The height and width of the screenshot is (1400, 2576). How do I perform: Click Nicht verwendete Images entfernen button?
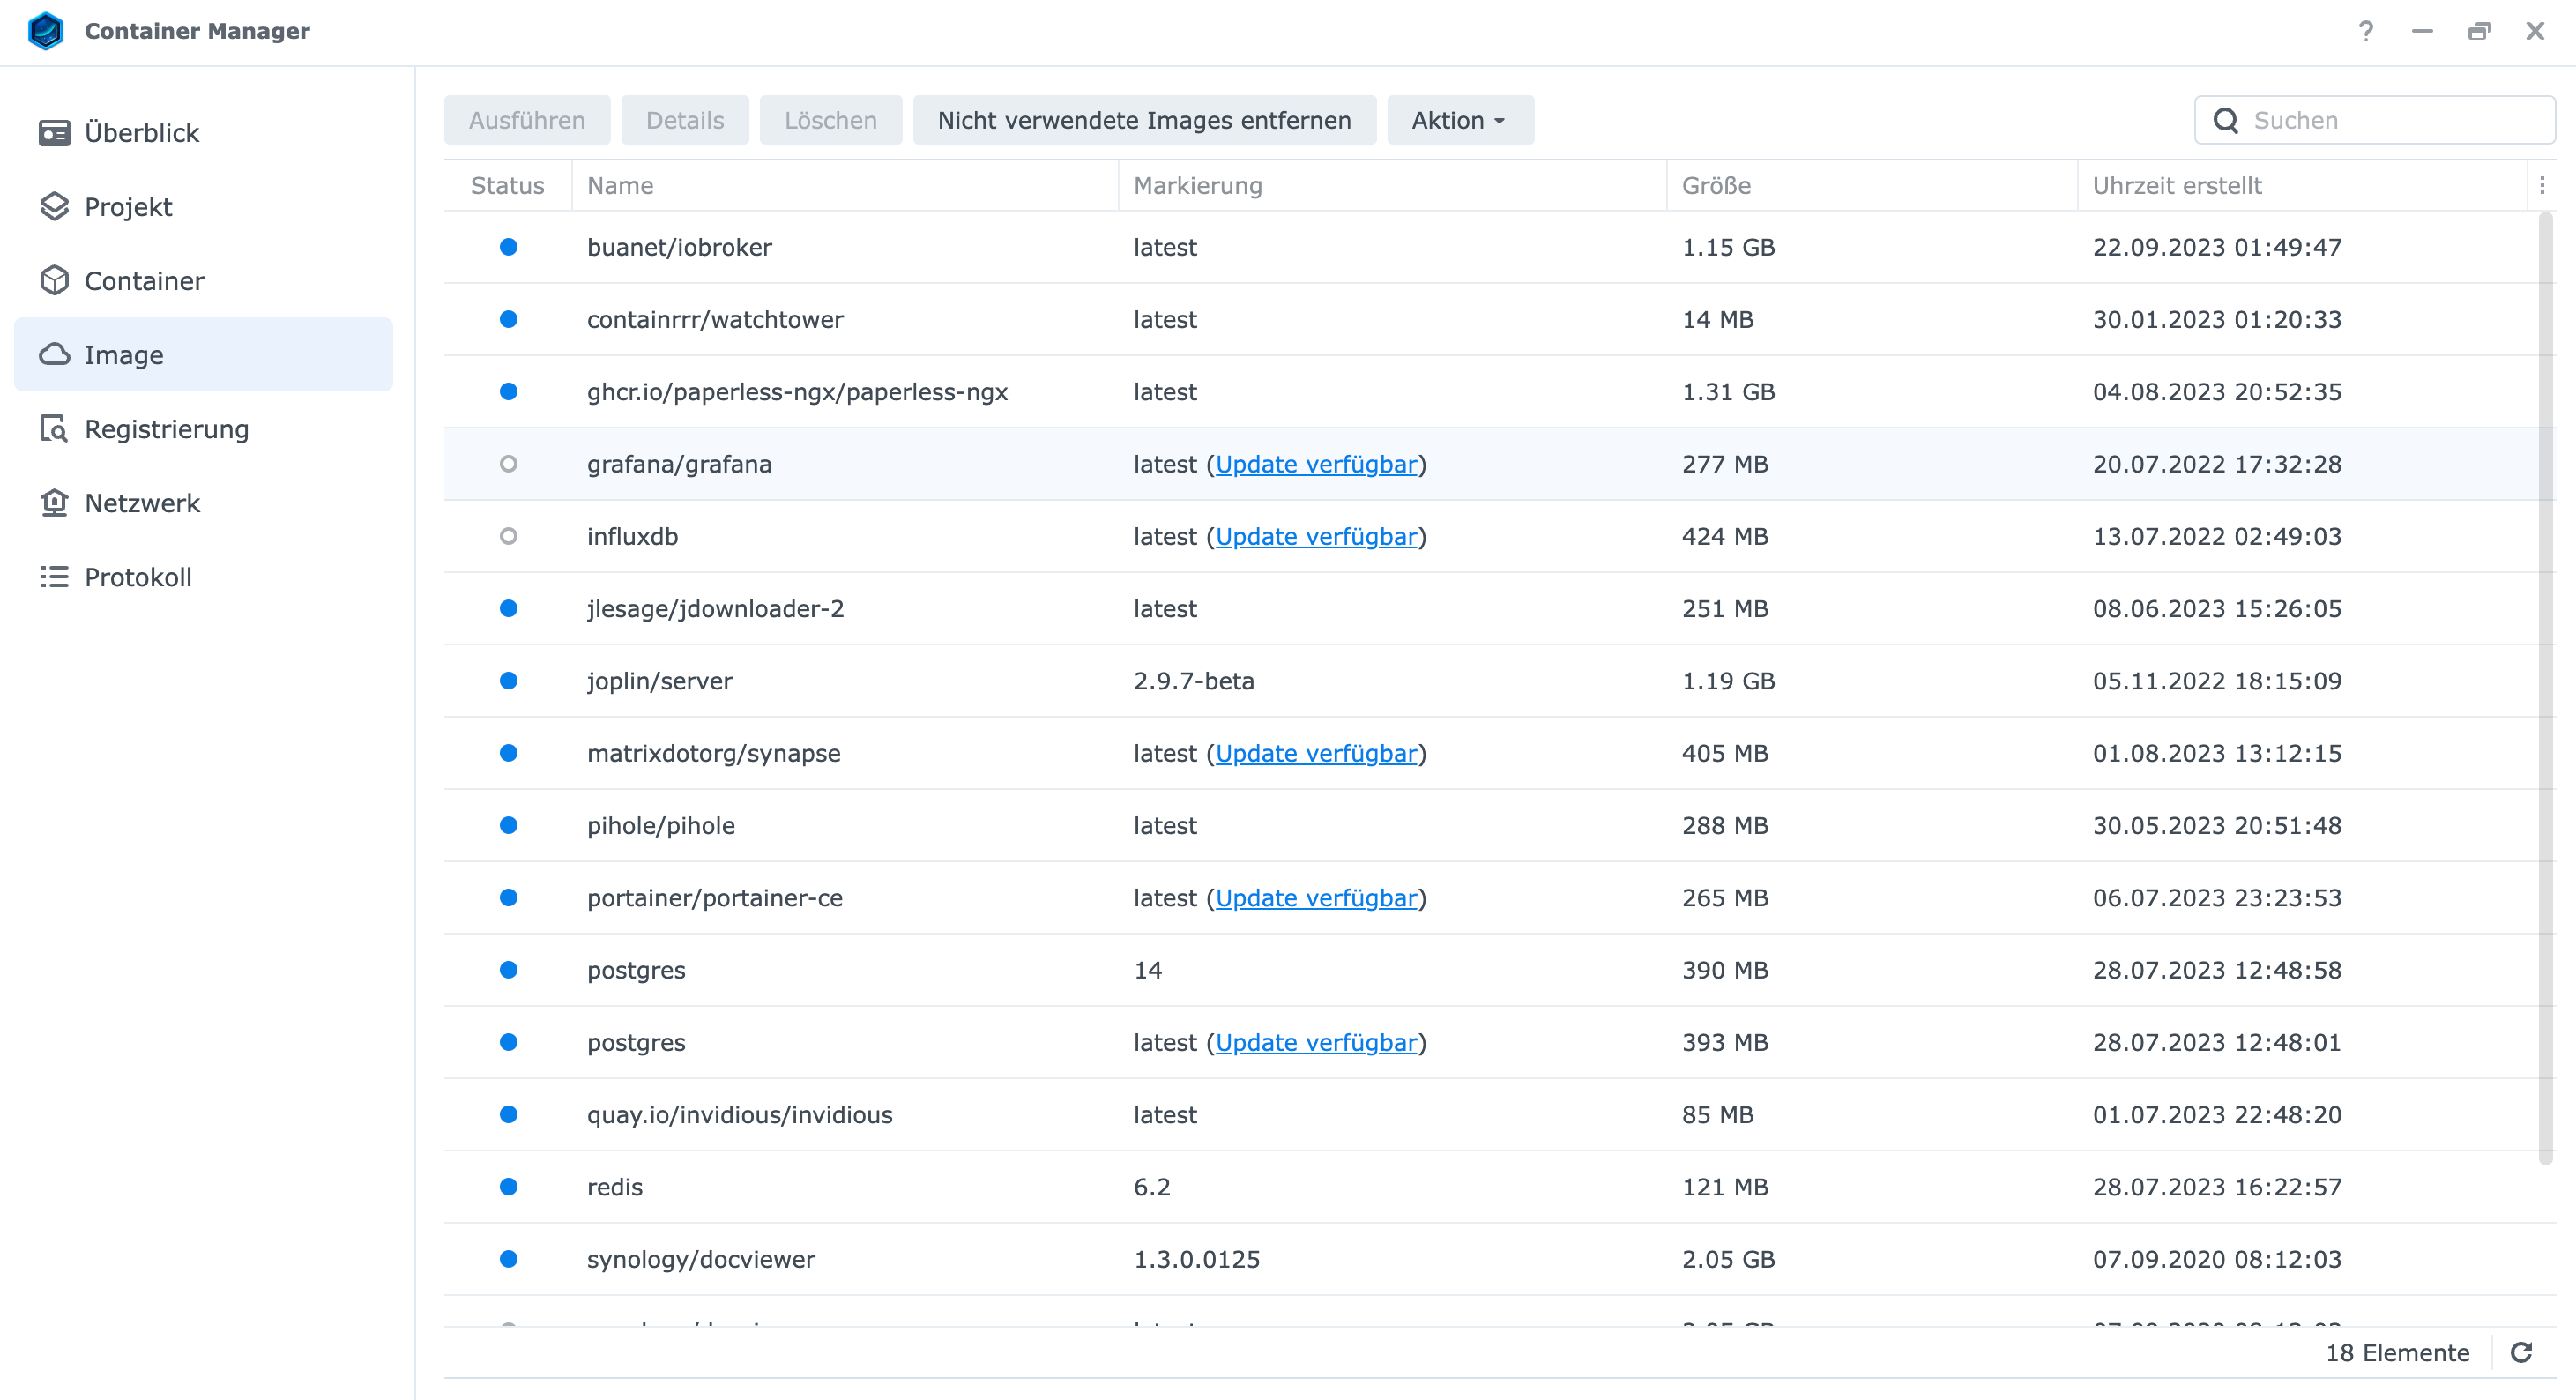click(1144, 120)
